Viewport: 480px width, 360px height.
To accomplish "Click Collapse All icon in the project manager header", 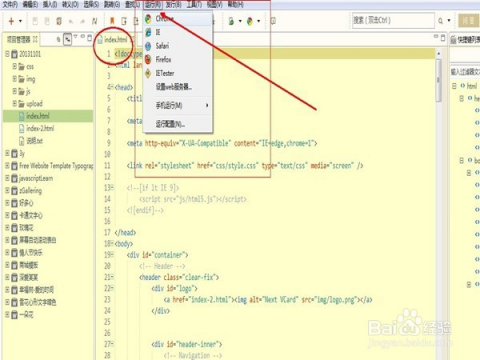I will 58,39.
